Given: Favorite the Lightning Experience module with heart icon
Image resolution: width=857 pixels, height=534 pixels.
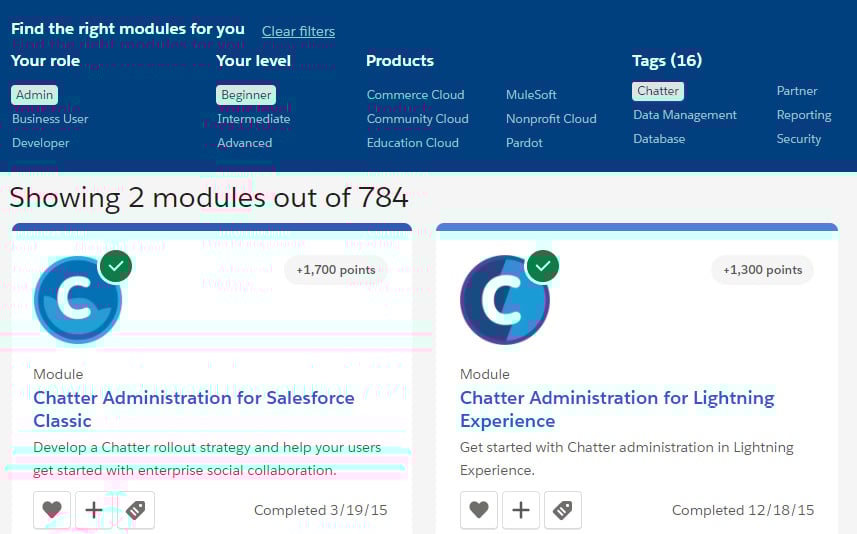Looking at the screenshot, I should coord(479,510).
